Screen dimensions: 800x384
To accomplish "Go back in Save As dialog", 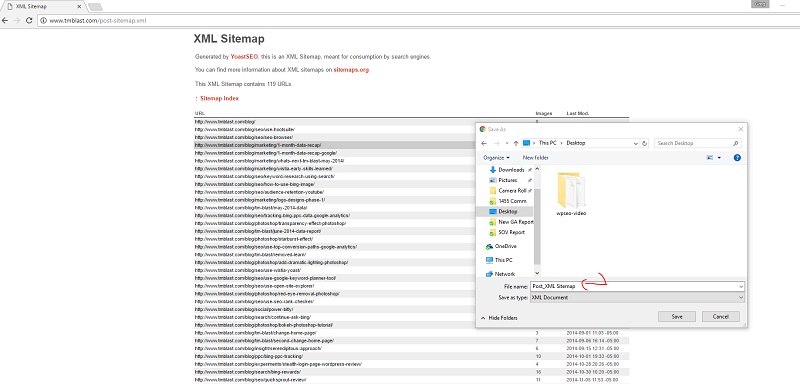I will (484, 143).
